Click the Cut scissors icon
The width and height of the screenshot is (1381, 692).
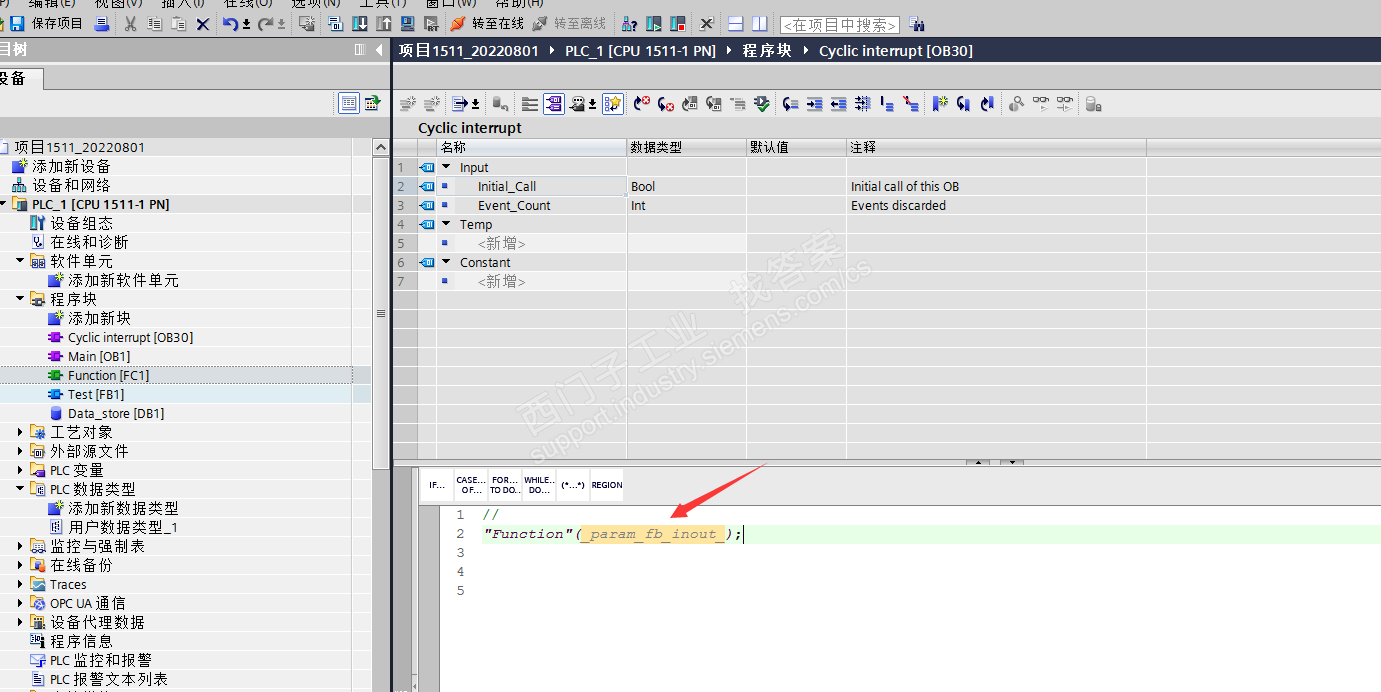(130, 23)
